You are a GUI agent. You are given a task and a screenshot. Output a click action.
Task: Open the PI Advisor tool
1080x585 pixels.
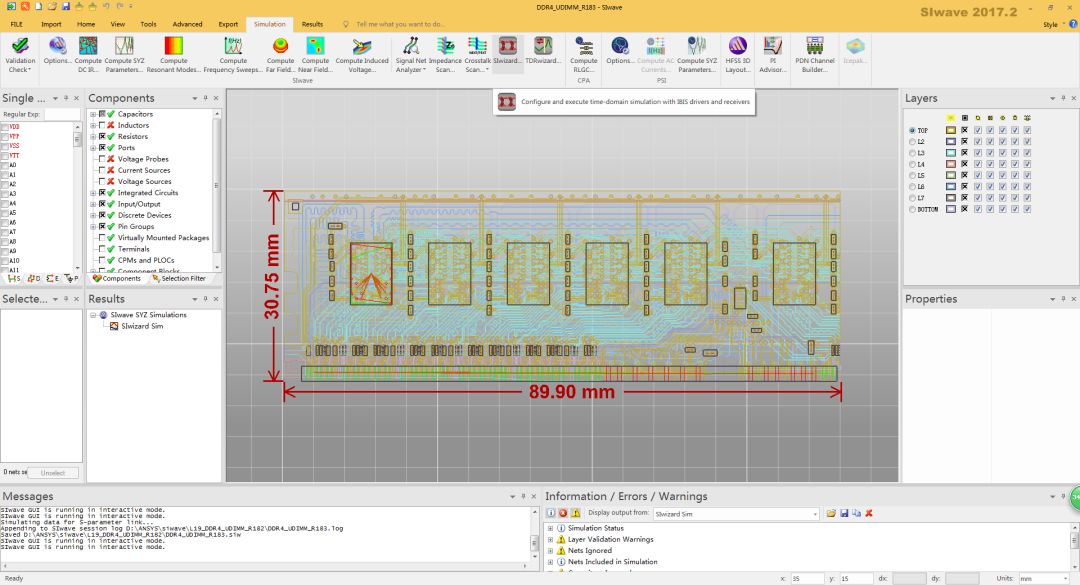click(x=772, y=54)
